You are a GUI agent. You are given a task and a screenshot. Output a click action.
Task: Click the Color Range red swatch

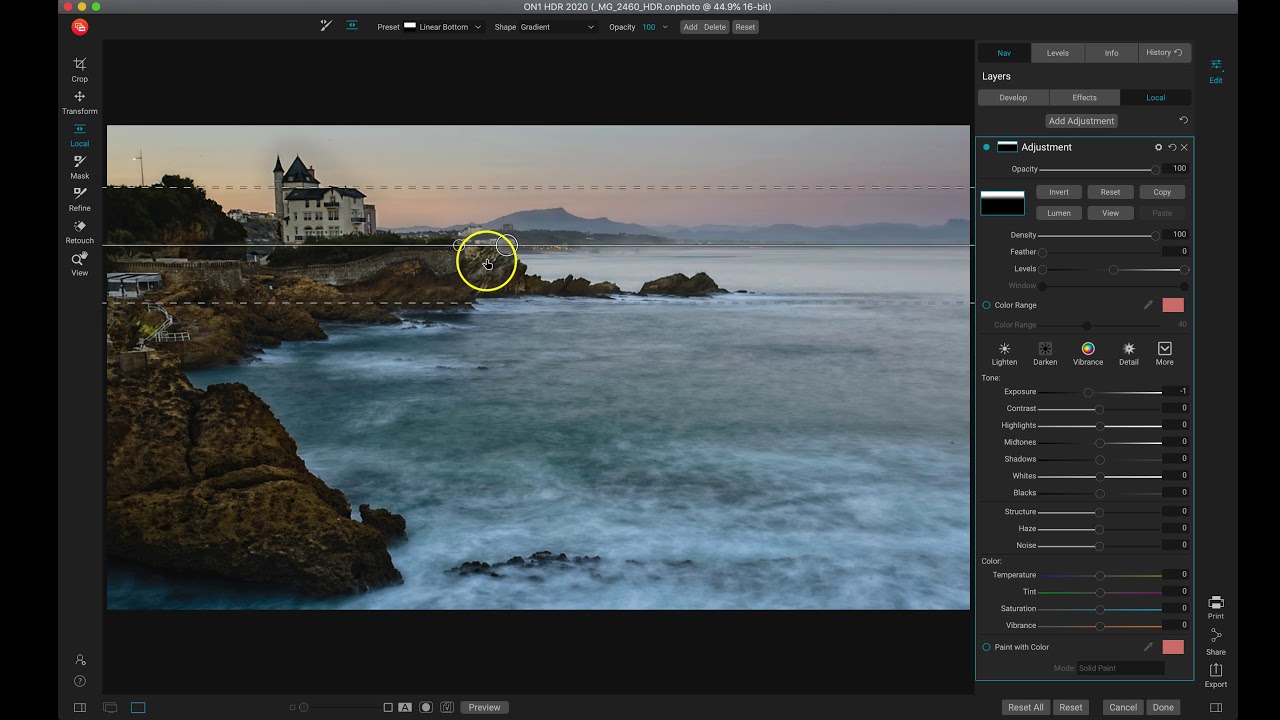pos(1173,305)
